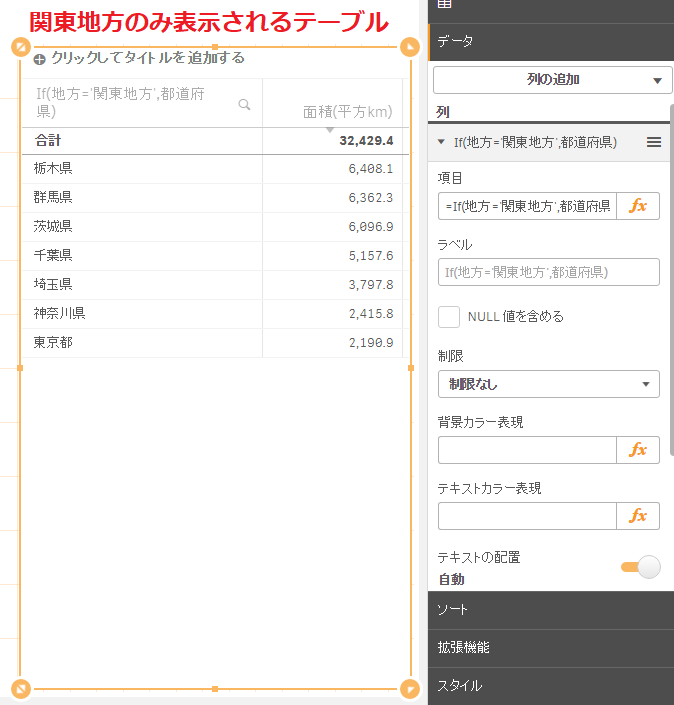The image size is (674, 705).
Task: Toggle the テキストの配置 auto switch
Action: [640, 567]
